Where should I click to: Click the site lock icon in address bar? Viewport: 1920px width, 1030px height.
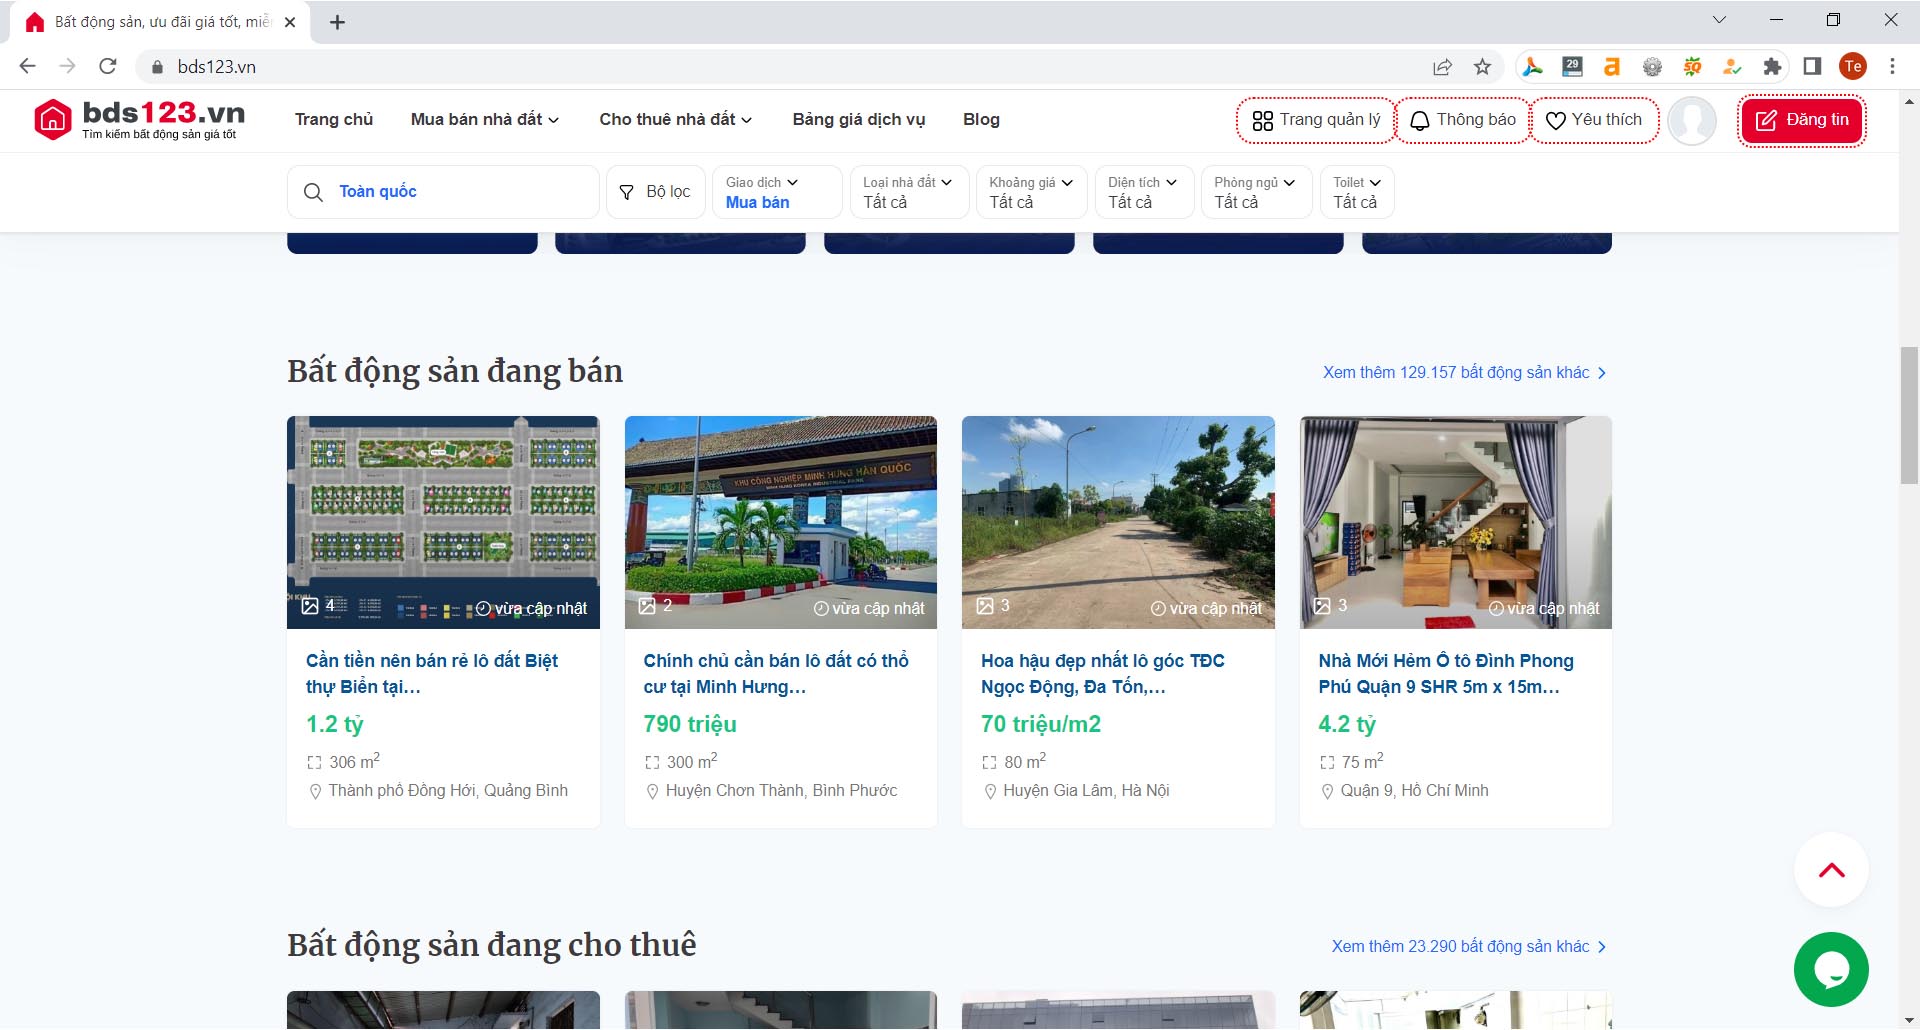157,67
